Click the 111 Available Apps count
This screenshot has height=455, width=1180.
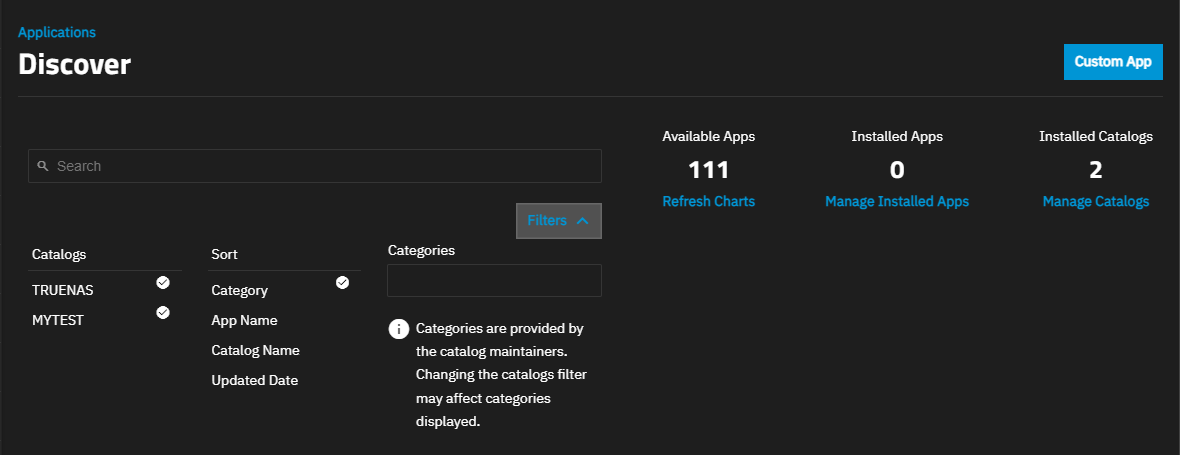click(708, 170)
